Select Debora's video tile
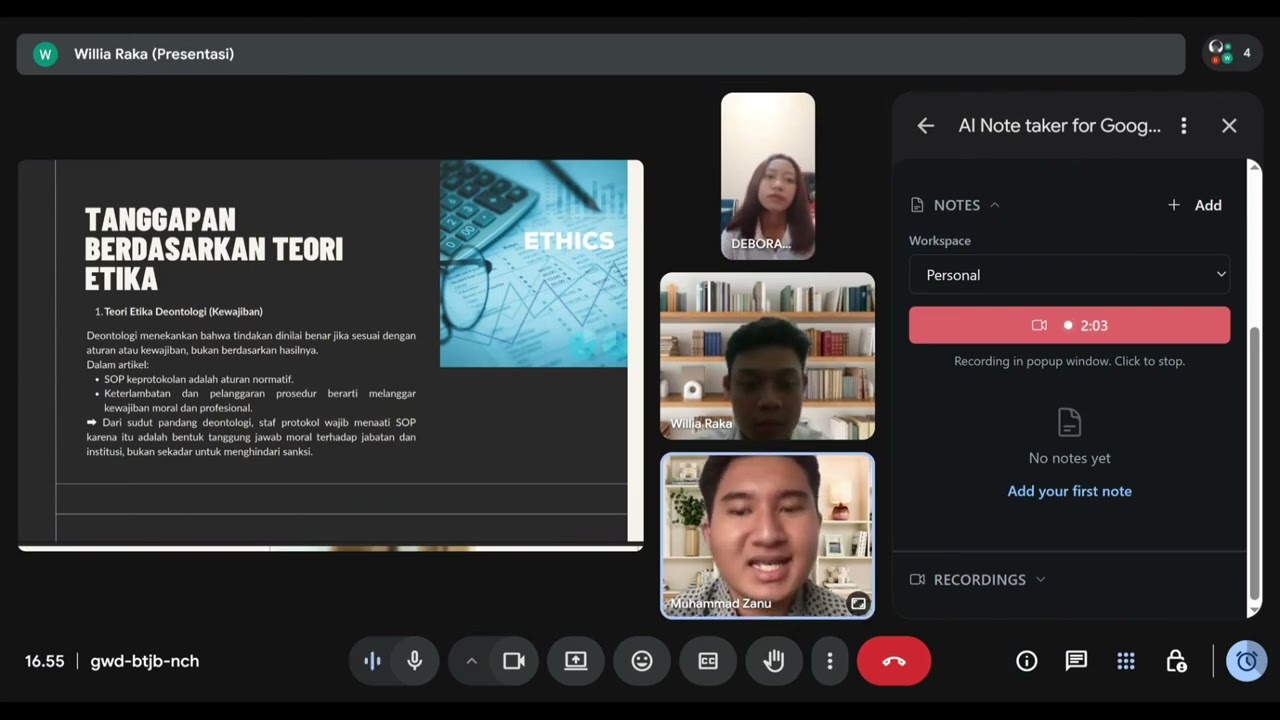Viewport: 1280px width, 720px height. pos(768,176)
